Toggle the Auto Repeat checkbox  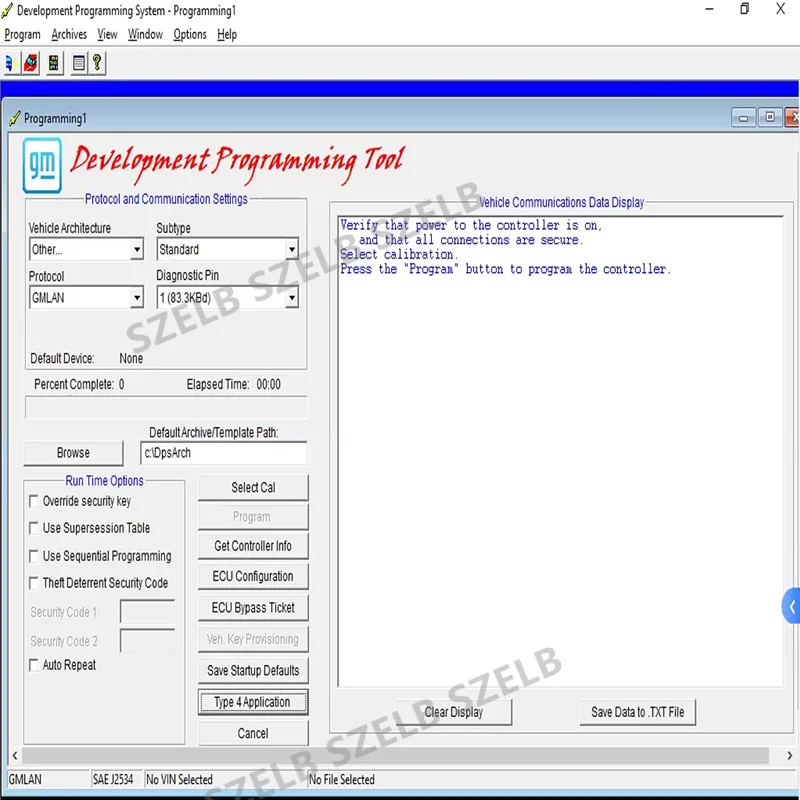35,665
